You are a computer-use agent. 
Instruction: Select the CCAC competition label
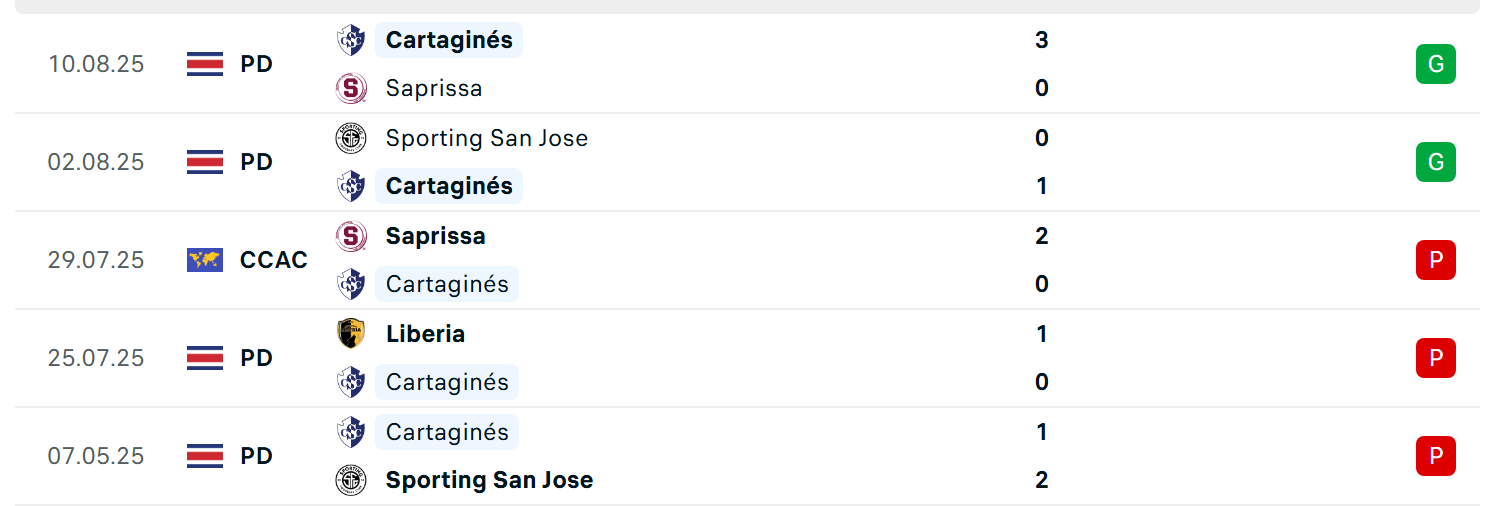(x=274, y=260)
